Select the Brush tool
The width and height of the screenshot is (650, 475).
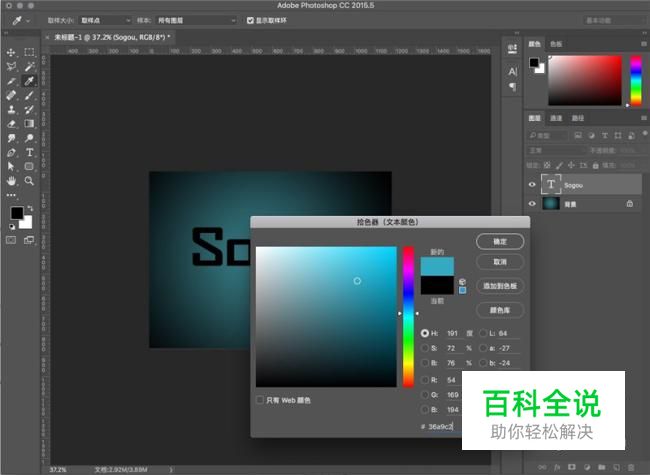tap(29, 95)
